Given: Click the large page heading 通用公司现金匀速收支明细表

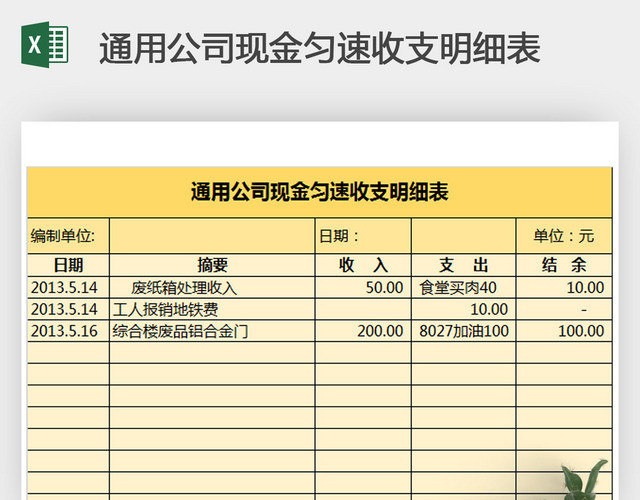Looking at the screenshot, I should pyautogui.click(x=320, y=49).
